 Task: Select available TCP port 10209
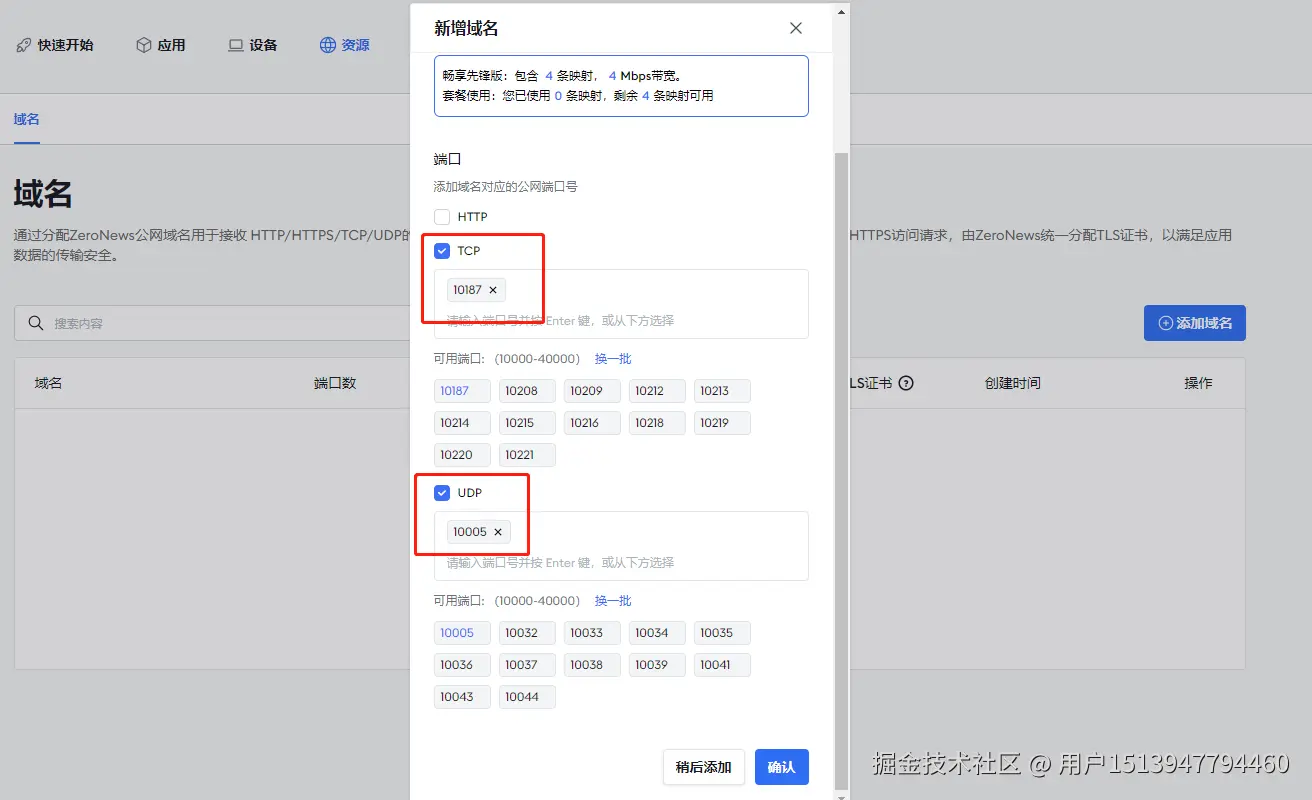point(592,391)
